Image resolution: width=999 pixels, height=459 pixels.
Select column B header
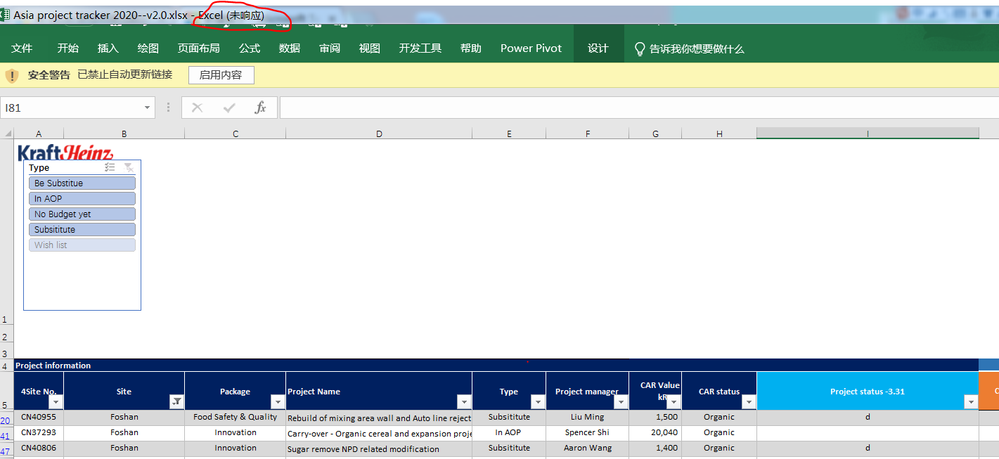click(124, 133)
